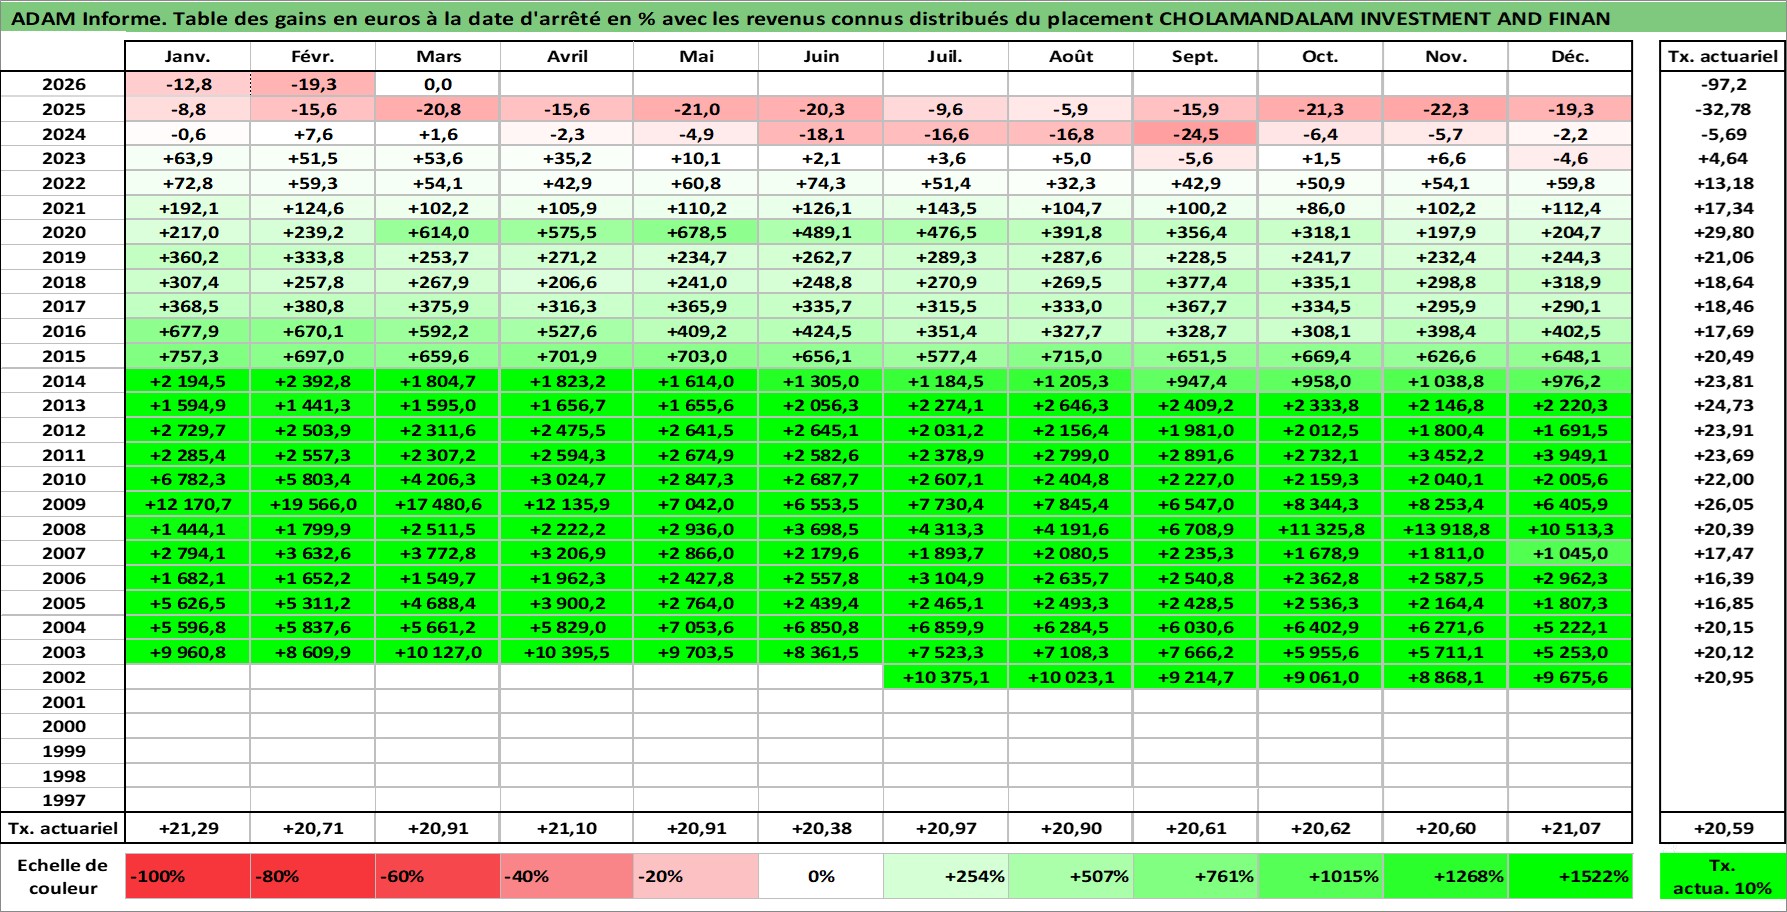Click the 2014 row label

[63, 381]
